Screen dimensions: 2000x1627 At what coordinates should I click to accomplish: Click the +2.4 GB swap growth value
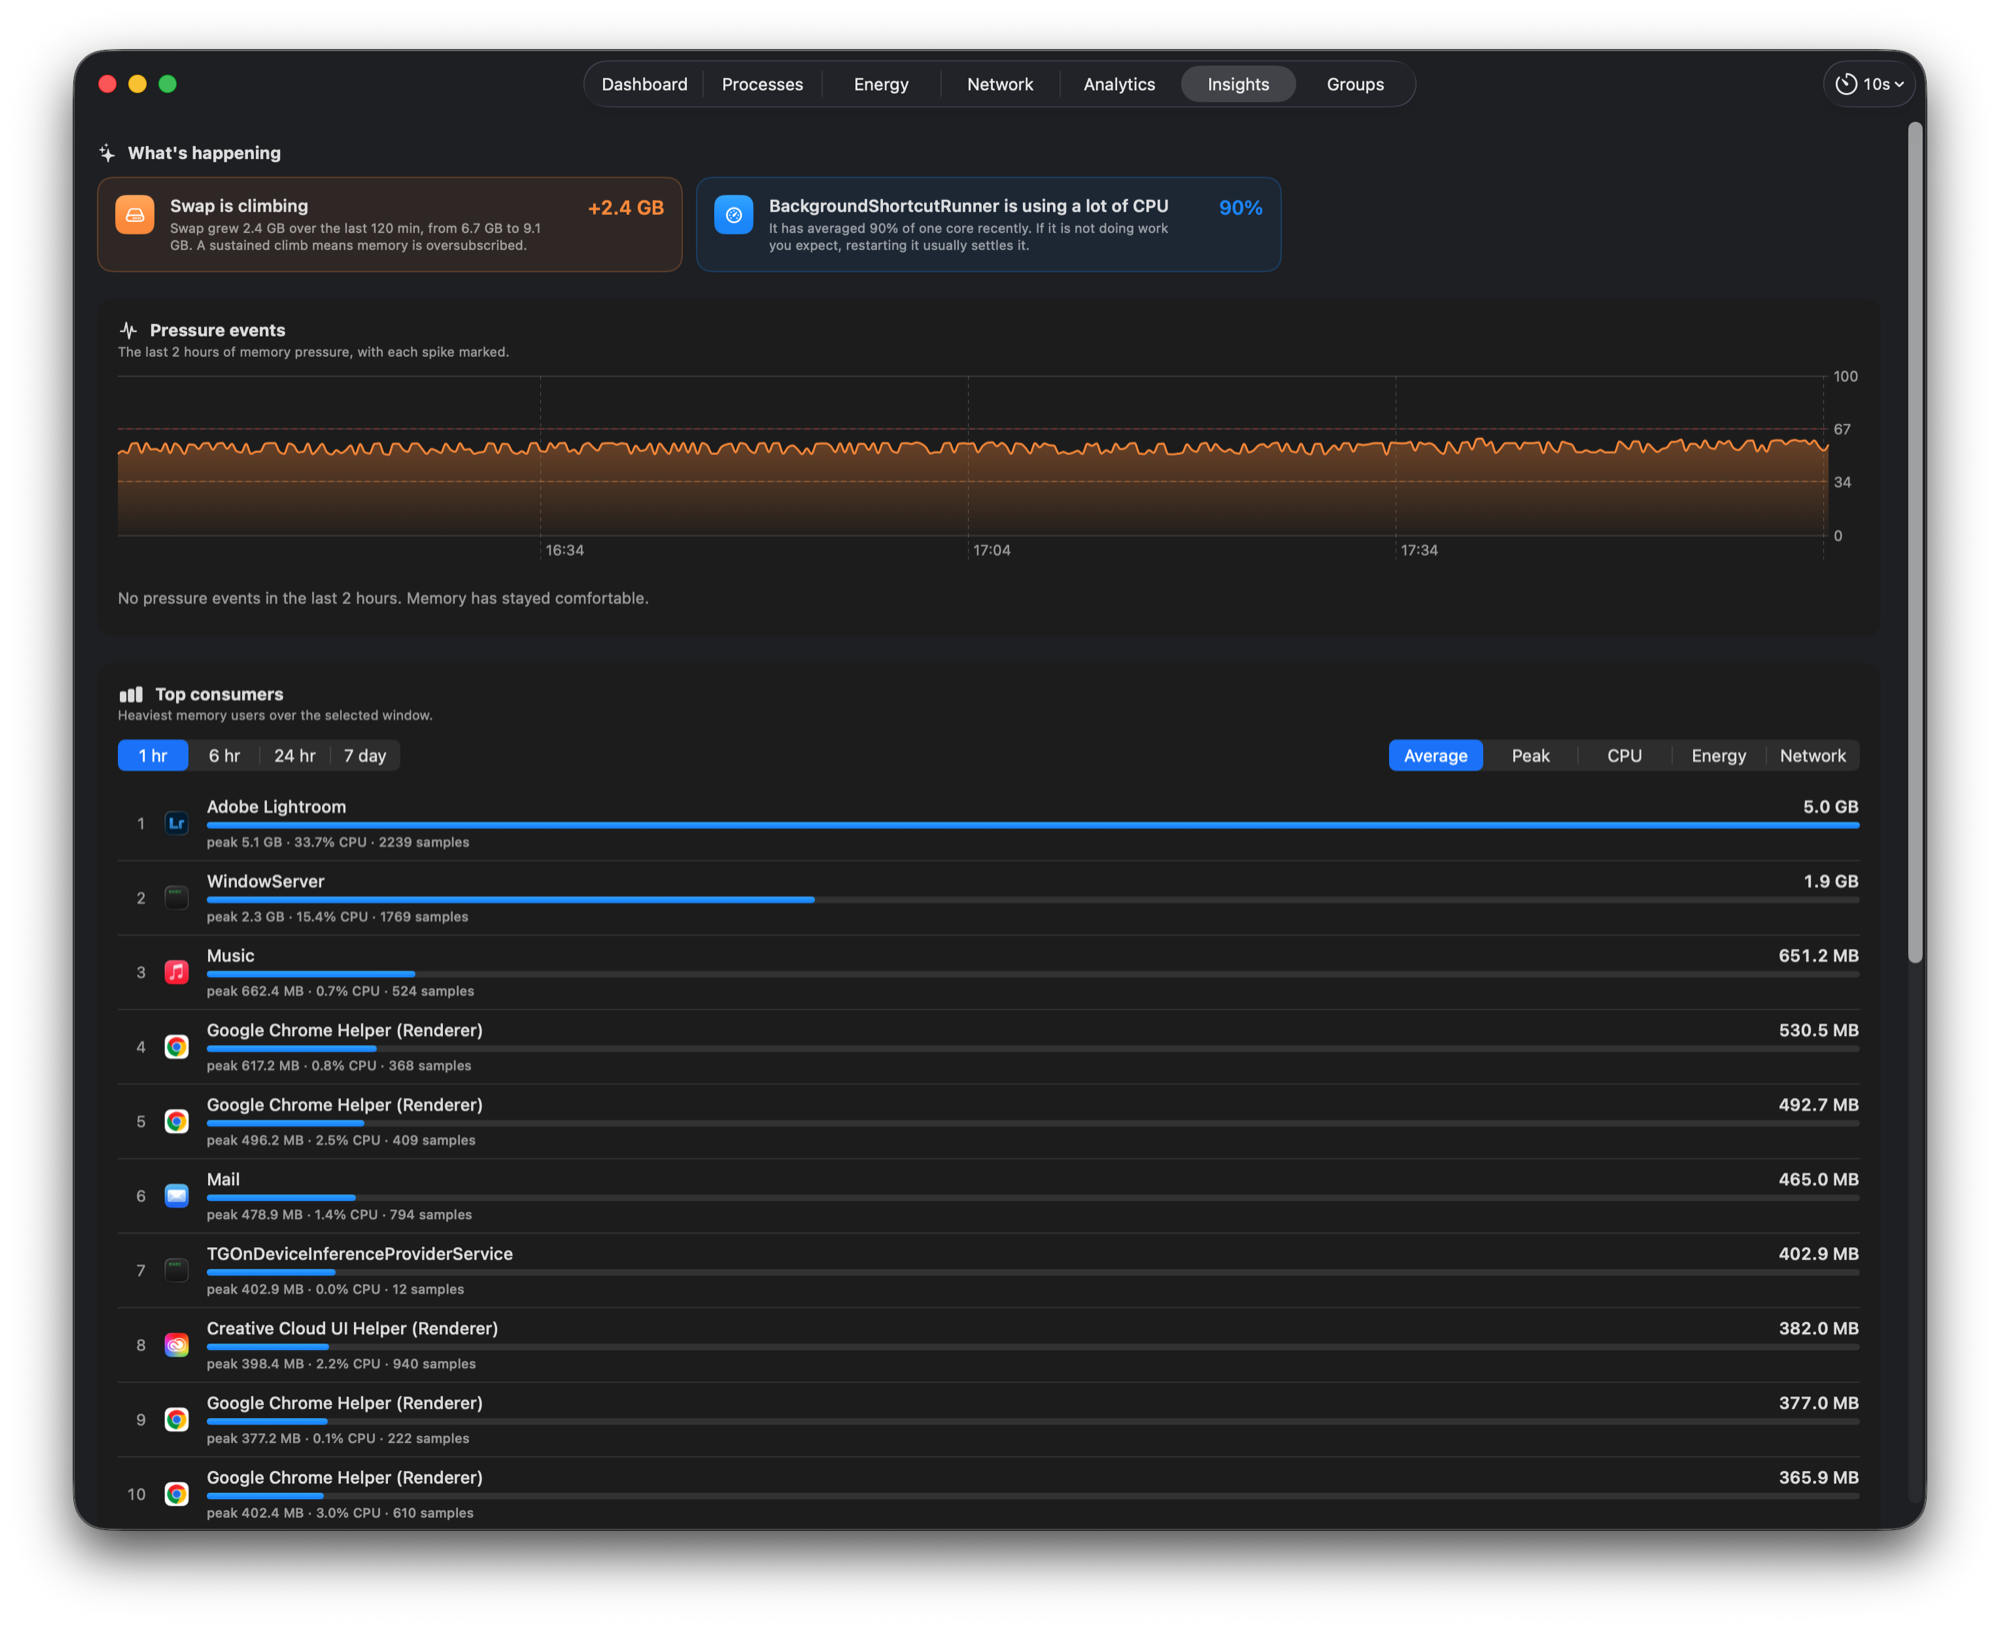[626, 208]
